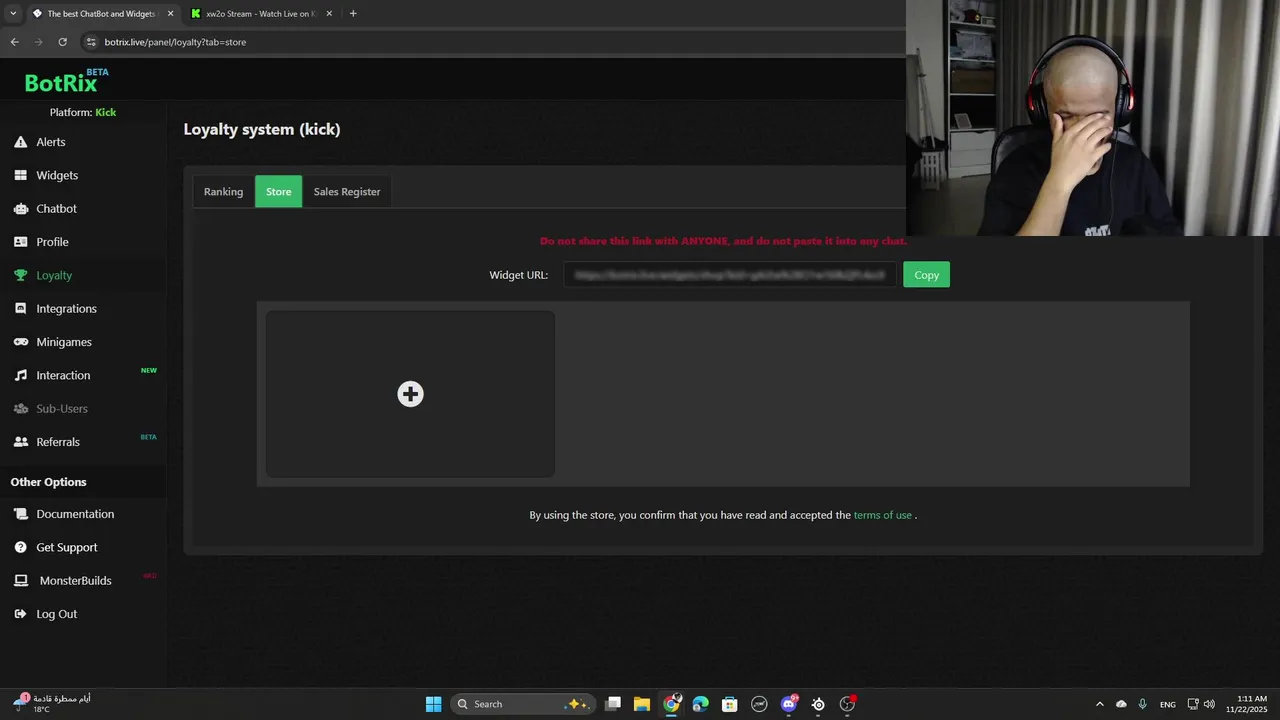
Task: Open a new browser tab
Action: click(353, 14)
